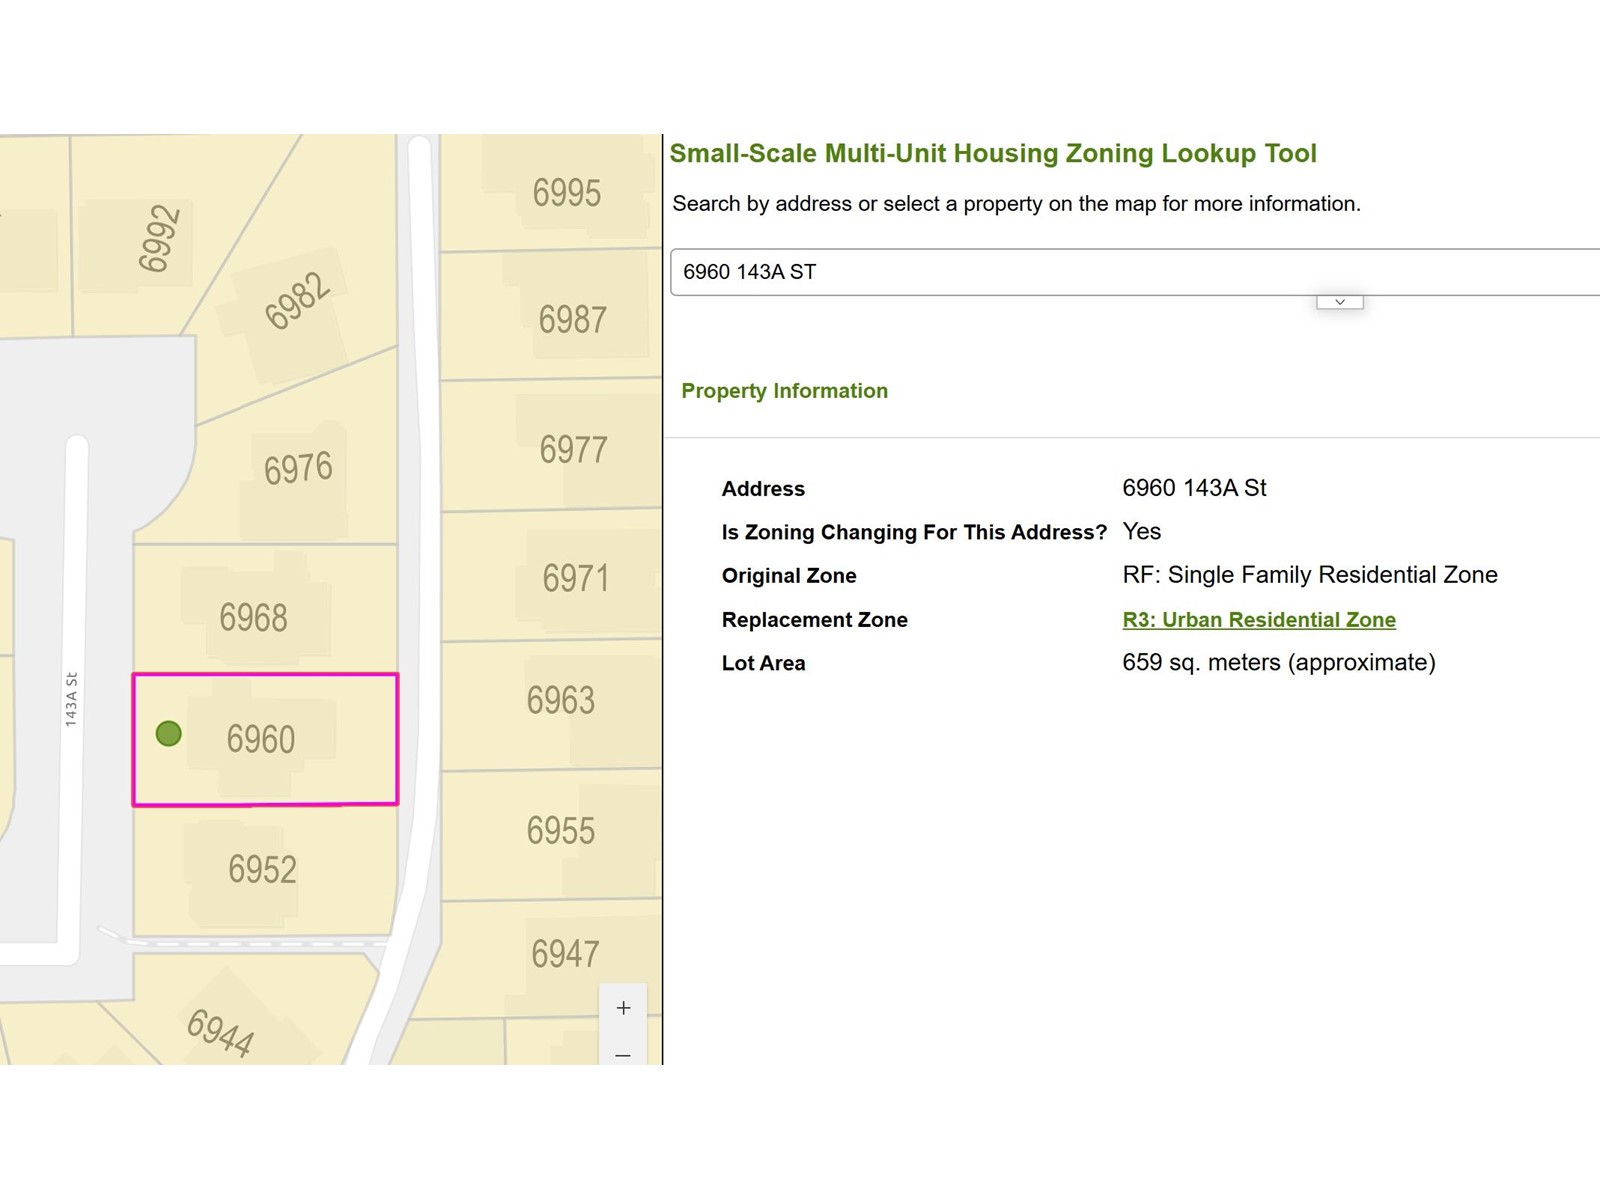Select lot 6963 on the map
1600x1200 pixels.
click(560, 700)
